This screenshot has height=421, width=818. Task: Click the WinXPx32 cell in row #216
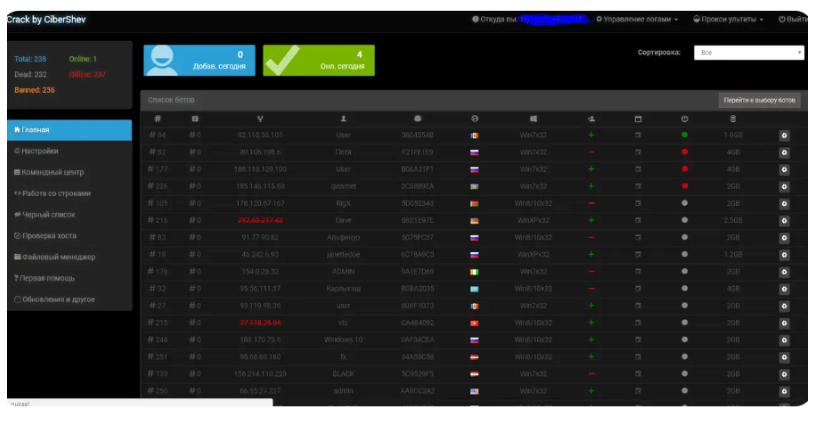point(533,221)
